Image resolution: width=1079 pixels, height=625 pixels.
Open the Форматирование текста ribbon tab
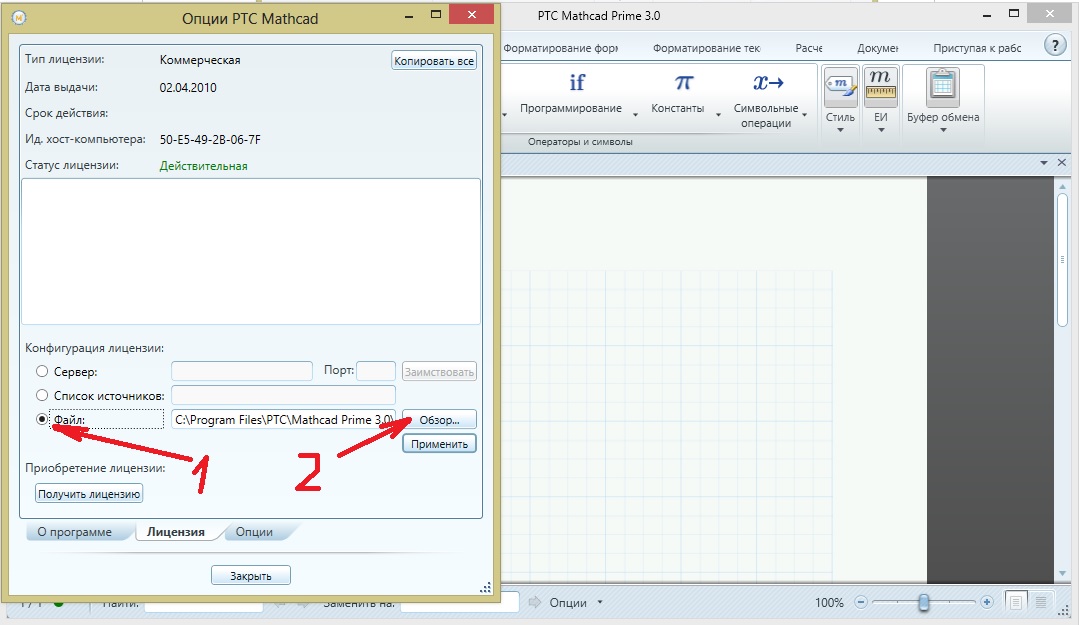tap(706, 48)
